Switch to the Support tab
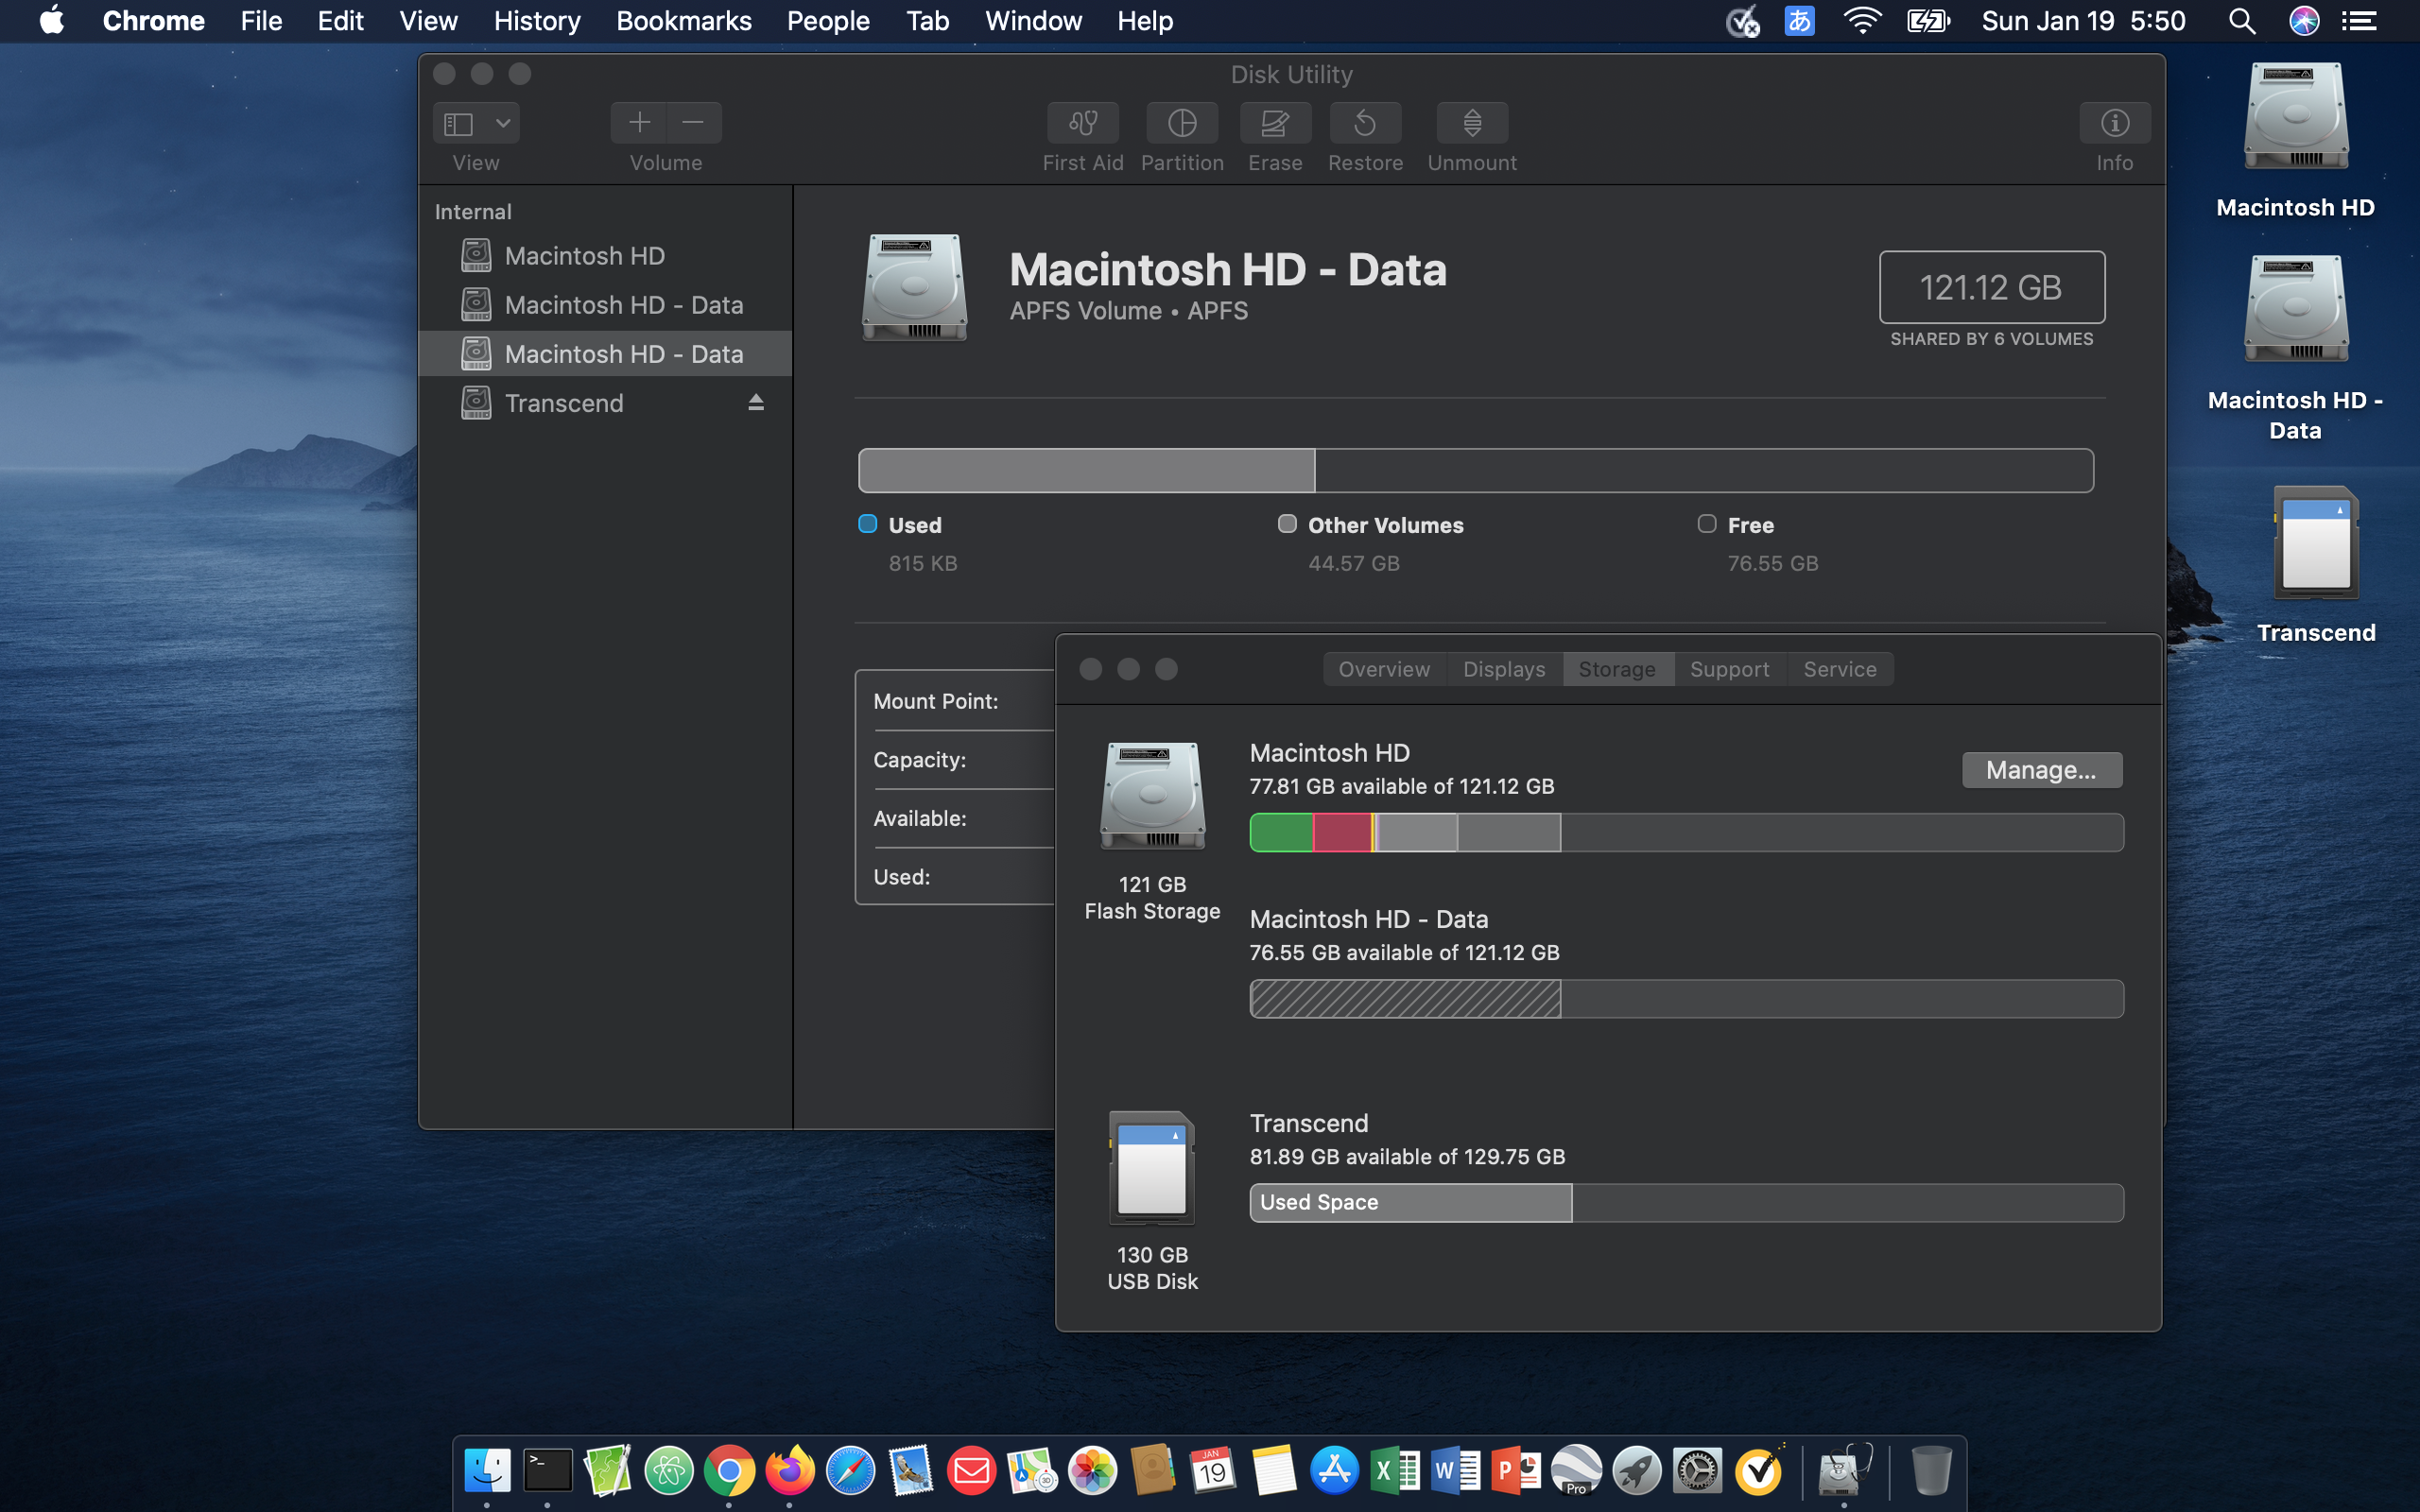This screenshot has width=2420, height=1512. (x=1729, y=669)
